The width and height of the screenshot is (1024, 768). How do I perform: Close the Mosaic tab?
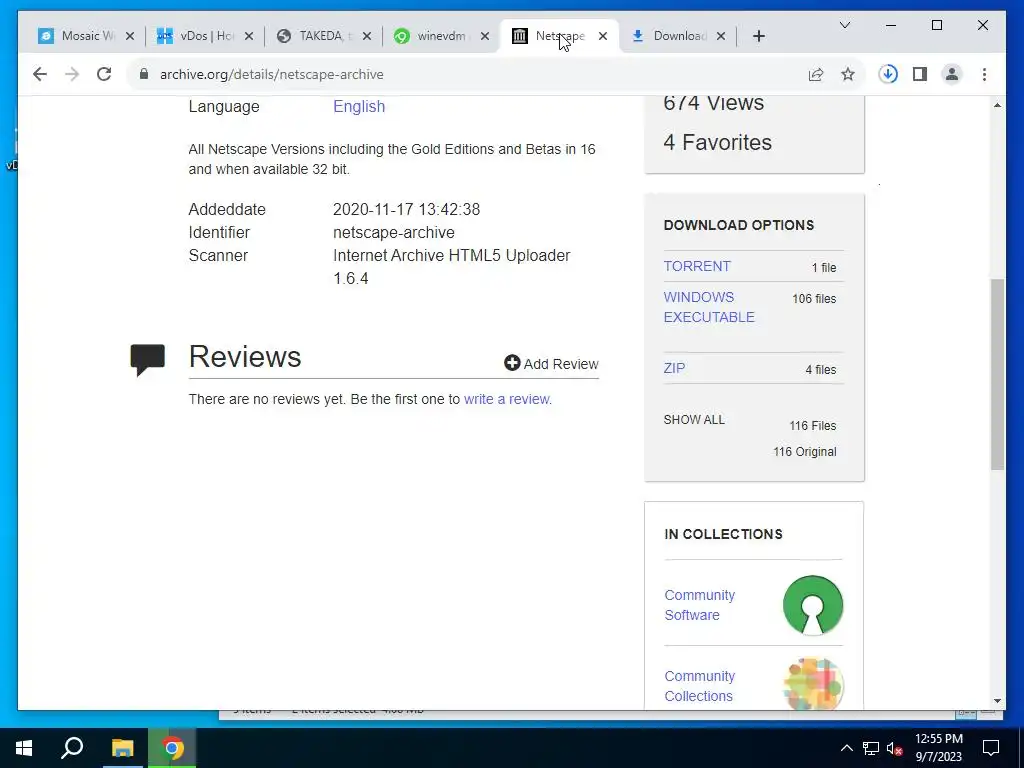[x=130, y=36]
